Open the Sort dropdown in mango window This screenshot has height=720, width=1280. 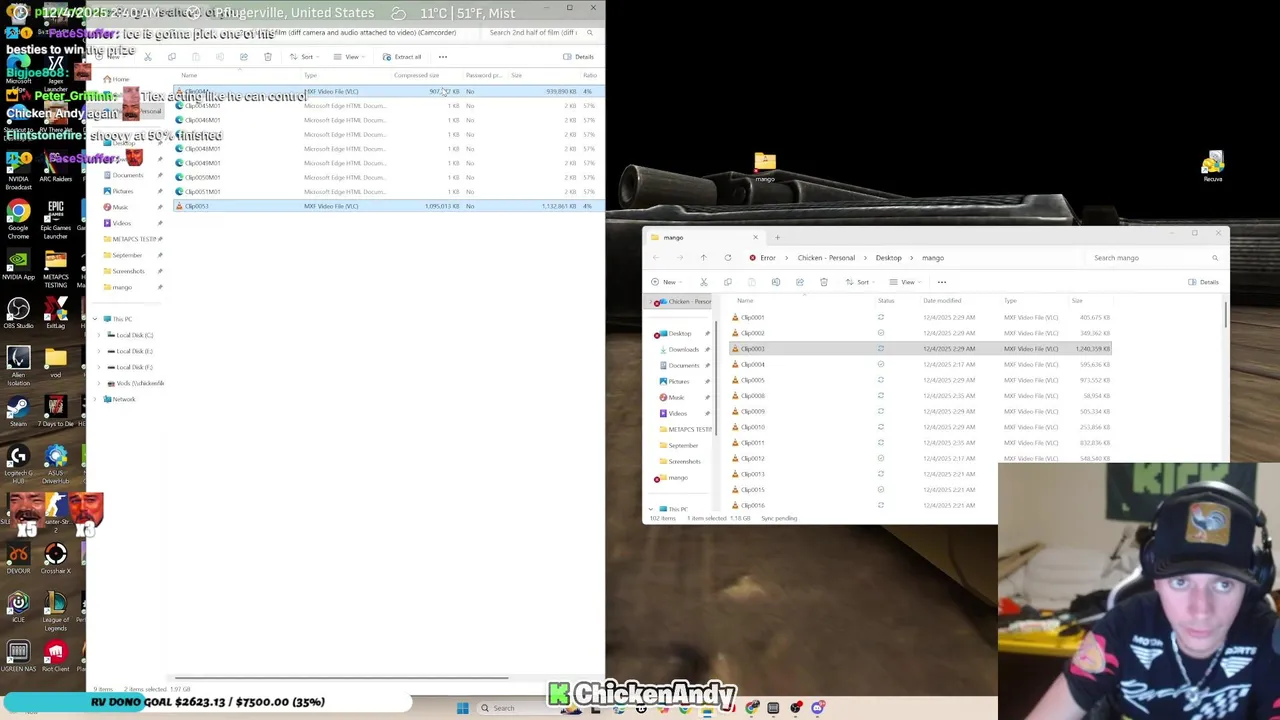[860, 282]
